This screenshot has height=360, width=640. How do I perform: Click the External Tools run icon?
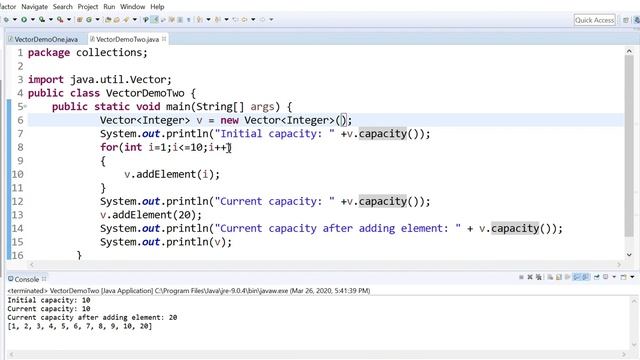click(x=60, y=19)
